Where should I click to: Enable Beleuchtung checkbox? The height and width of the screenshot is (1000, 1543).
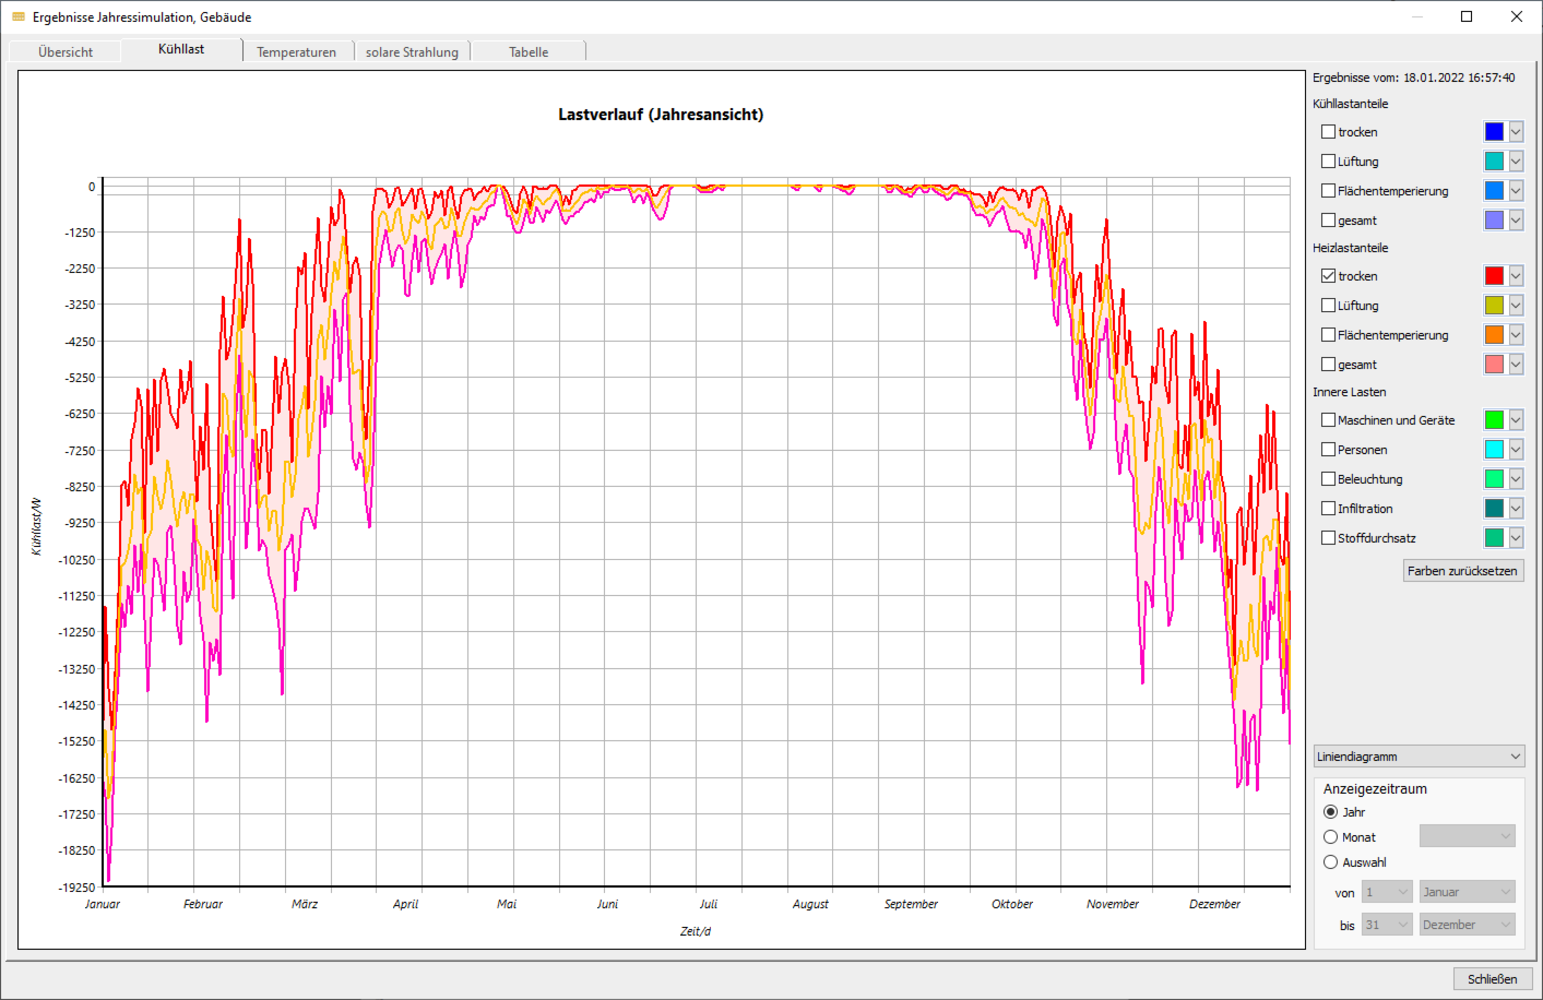point(1328,479)
